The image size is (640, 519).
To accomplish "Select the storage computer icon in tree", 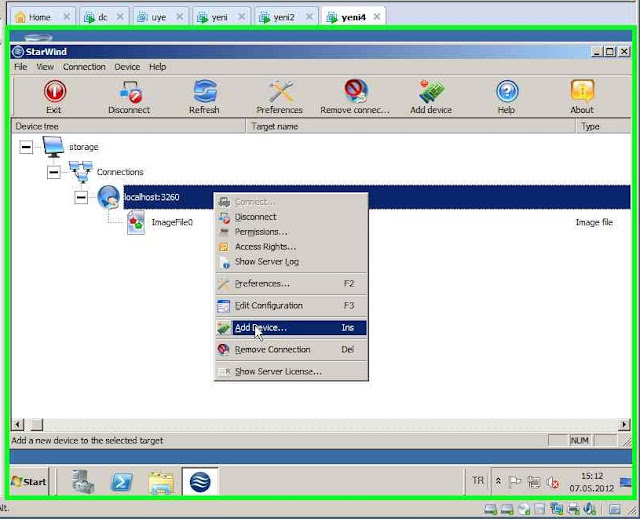I will (x=53, y=147).
